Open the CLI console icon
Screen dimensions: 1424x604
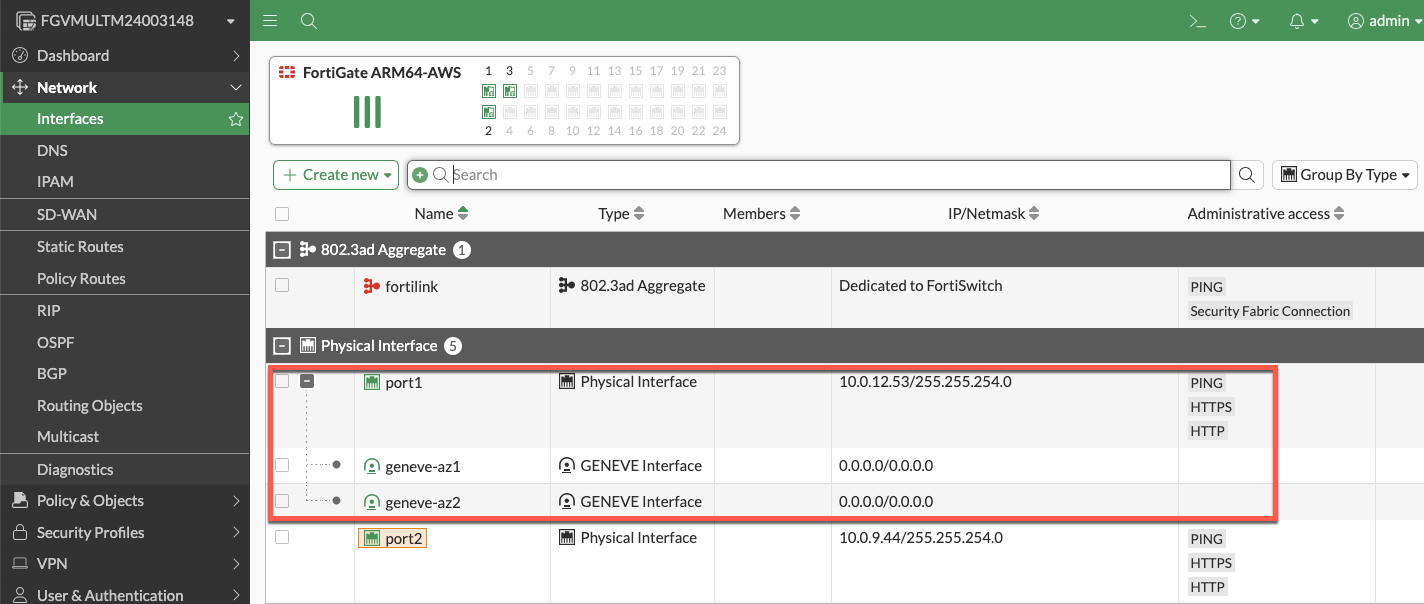pos(1196,21)
